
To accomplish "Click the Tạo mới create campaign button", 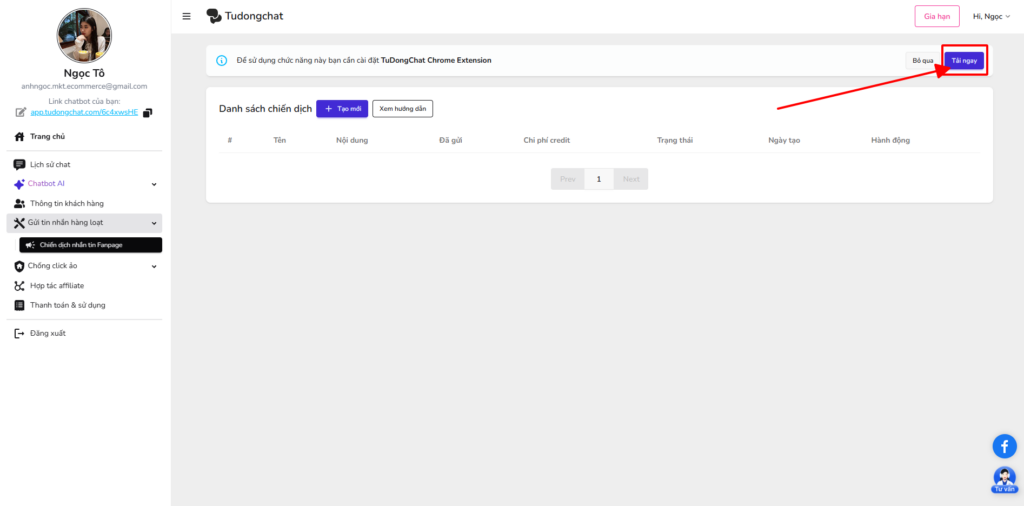I will [x=342, y=109].
